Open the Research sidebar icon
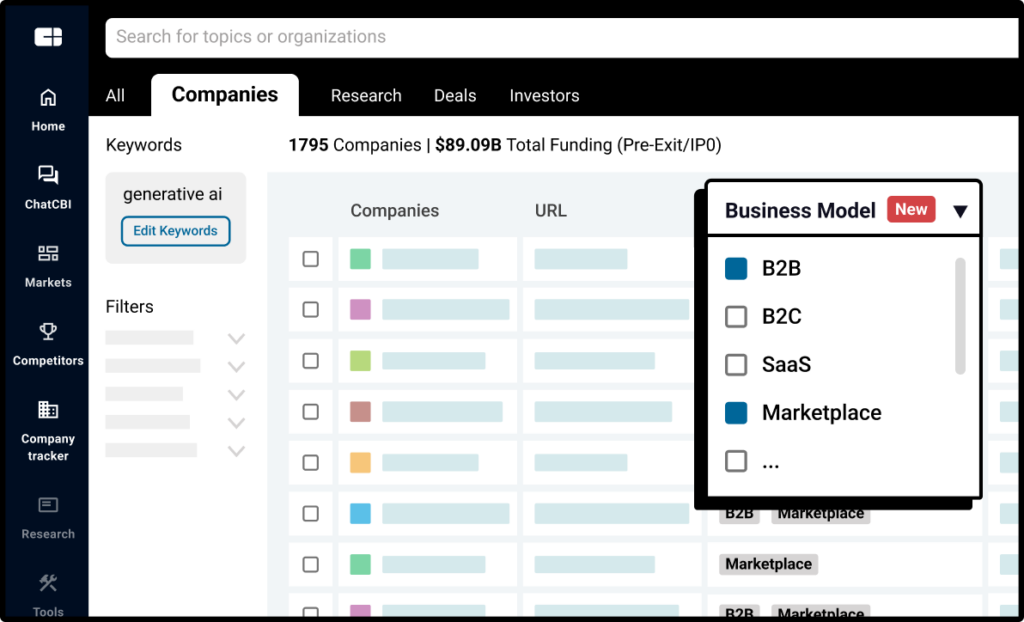 [48, 506]
